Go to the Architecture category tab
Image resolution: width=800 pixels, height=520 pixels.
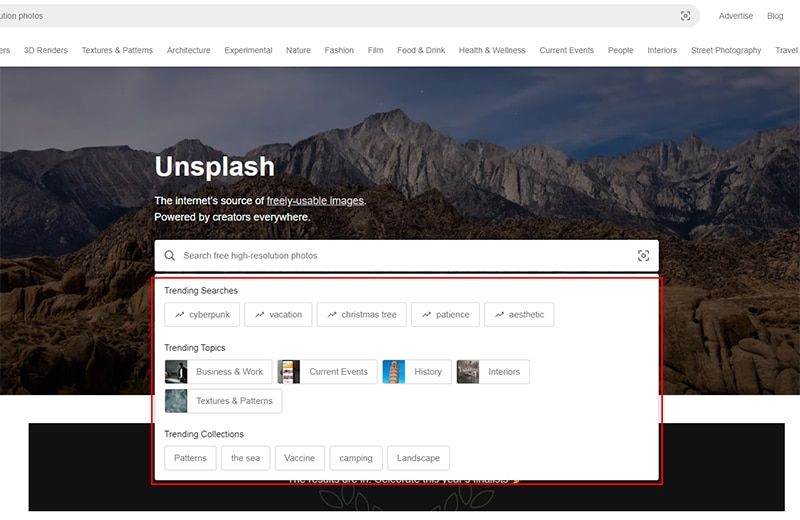(188, 50)
